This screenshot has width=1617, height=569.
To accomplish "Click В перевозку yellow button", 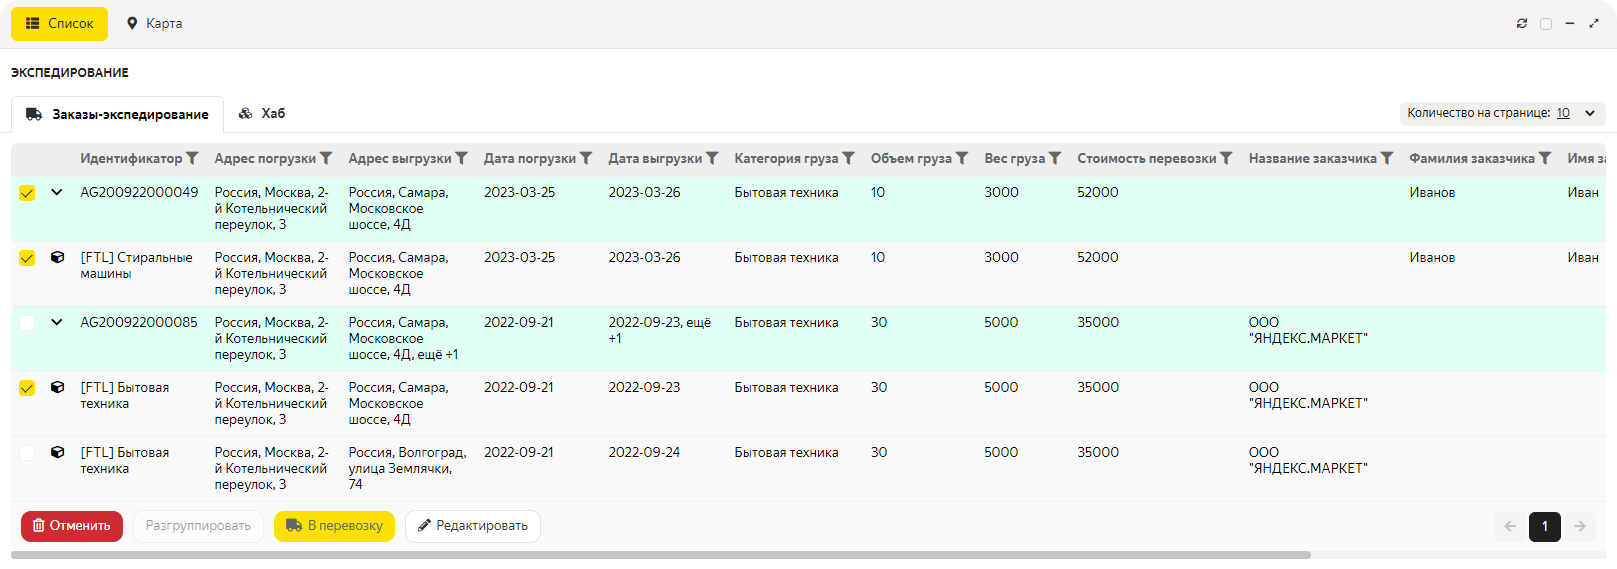I will 334,526.
